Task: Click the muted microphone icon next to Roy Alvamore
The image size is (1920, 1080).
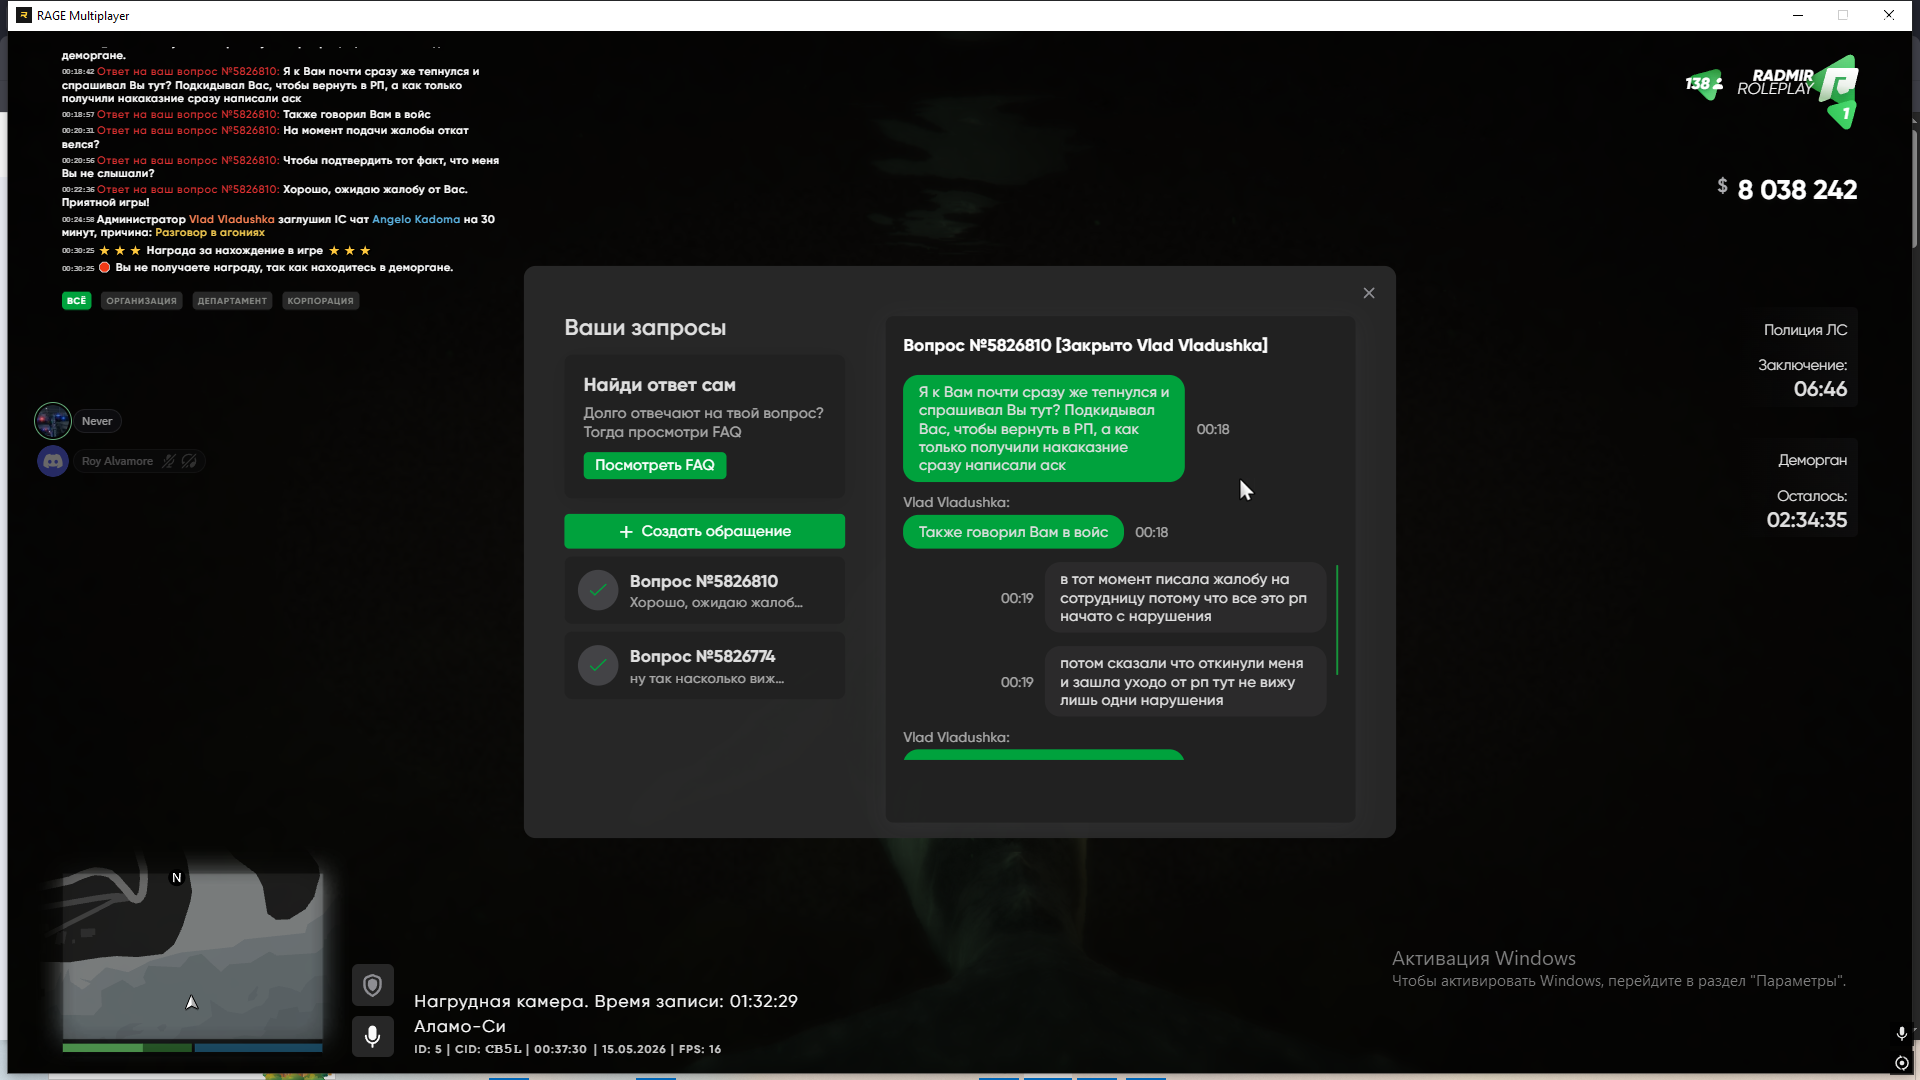Action: coord(169,461)
